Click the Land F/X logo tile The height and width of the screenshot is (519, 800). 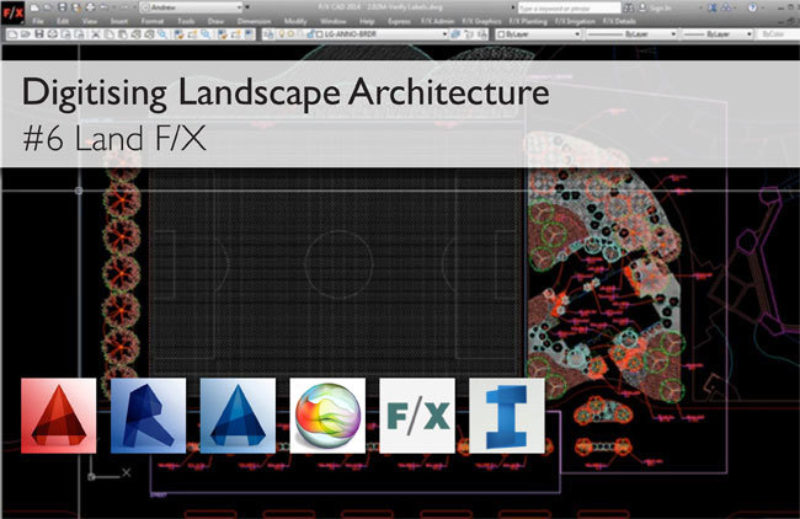tap(417, 415)
